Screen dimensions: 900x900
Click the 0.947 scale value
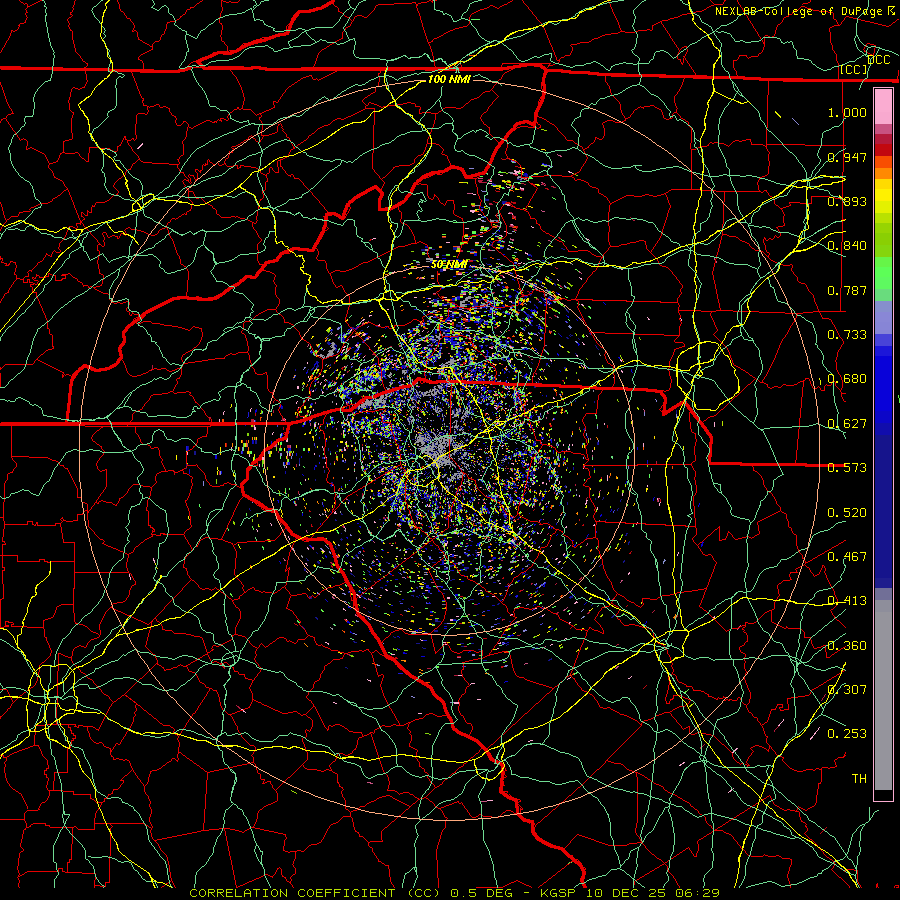pos(847,157)
